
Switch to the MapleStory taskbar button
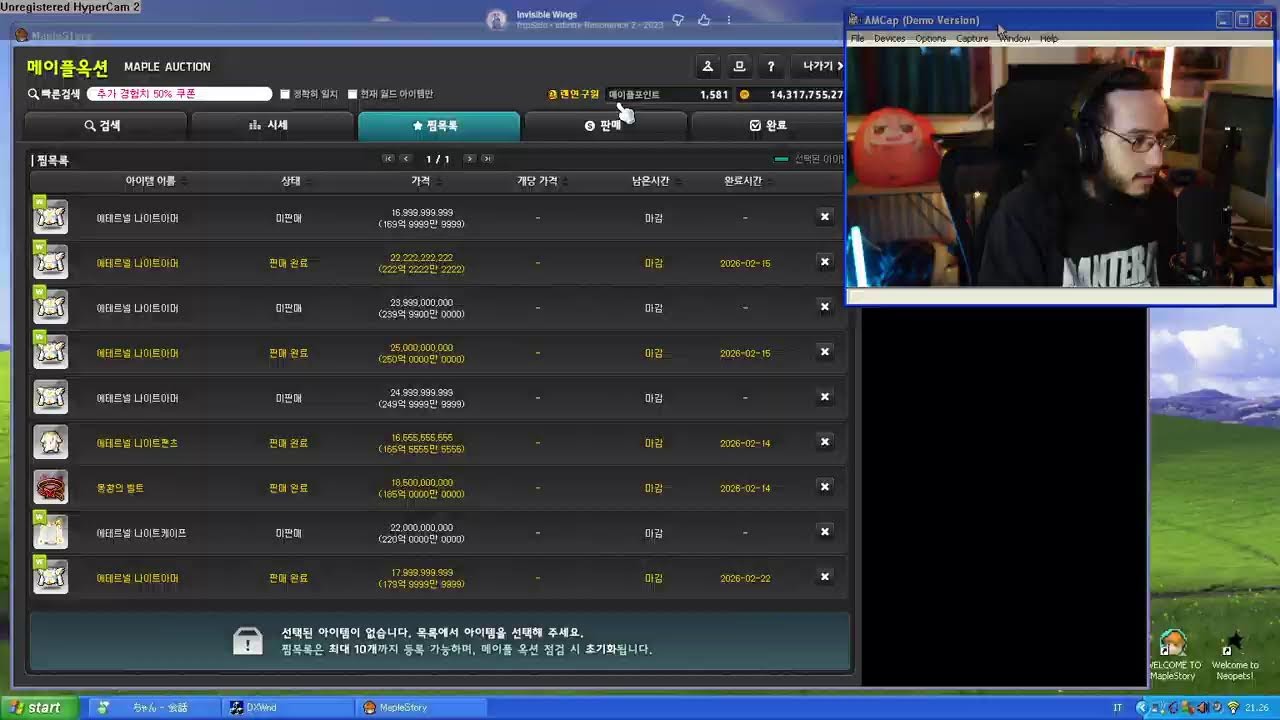click(x=420, y=707)
